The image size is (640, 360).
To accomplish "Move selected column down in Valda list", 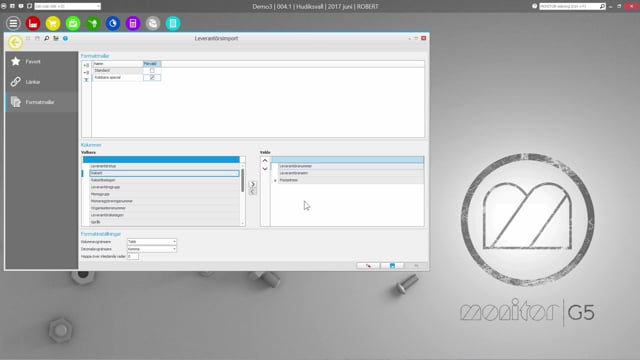I will (265, 169).
